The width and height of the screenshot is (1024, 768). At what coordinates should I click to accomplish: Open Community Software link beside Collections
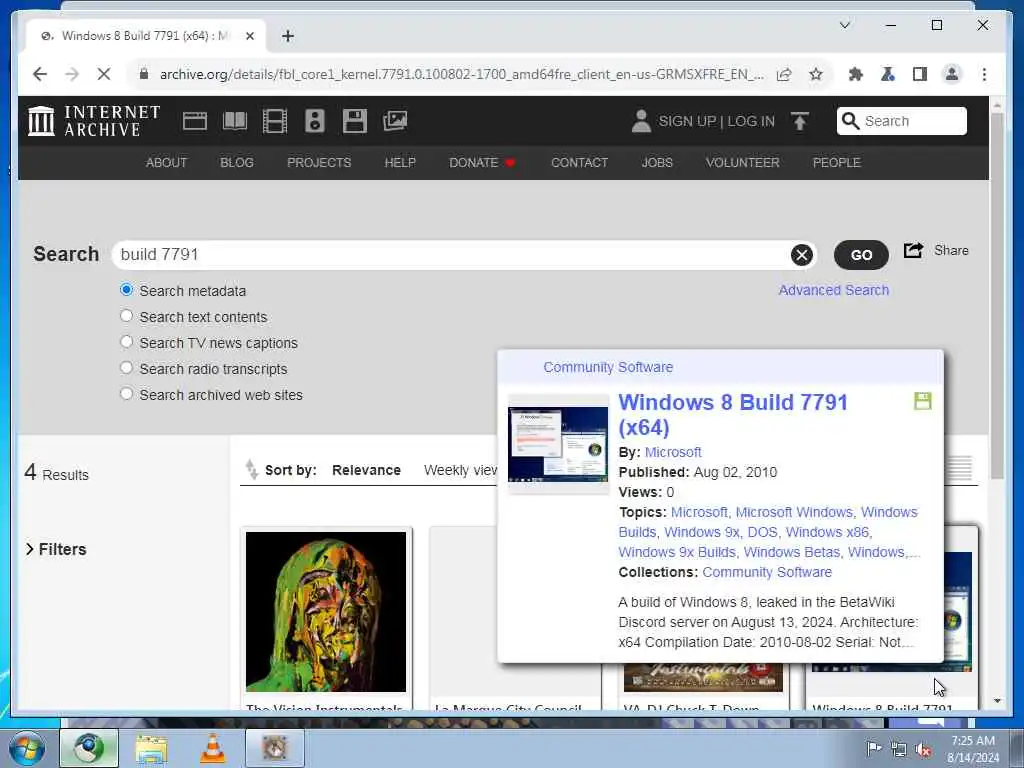[767, 572]
